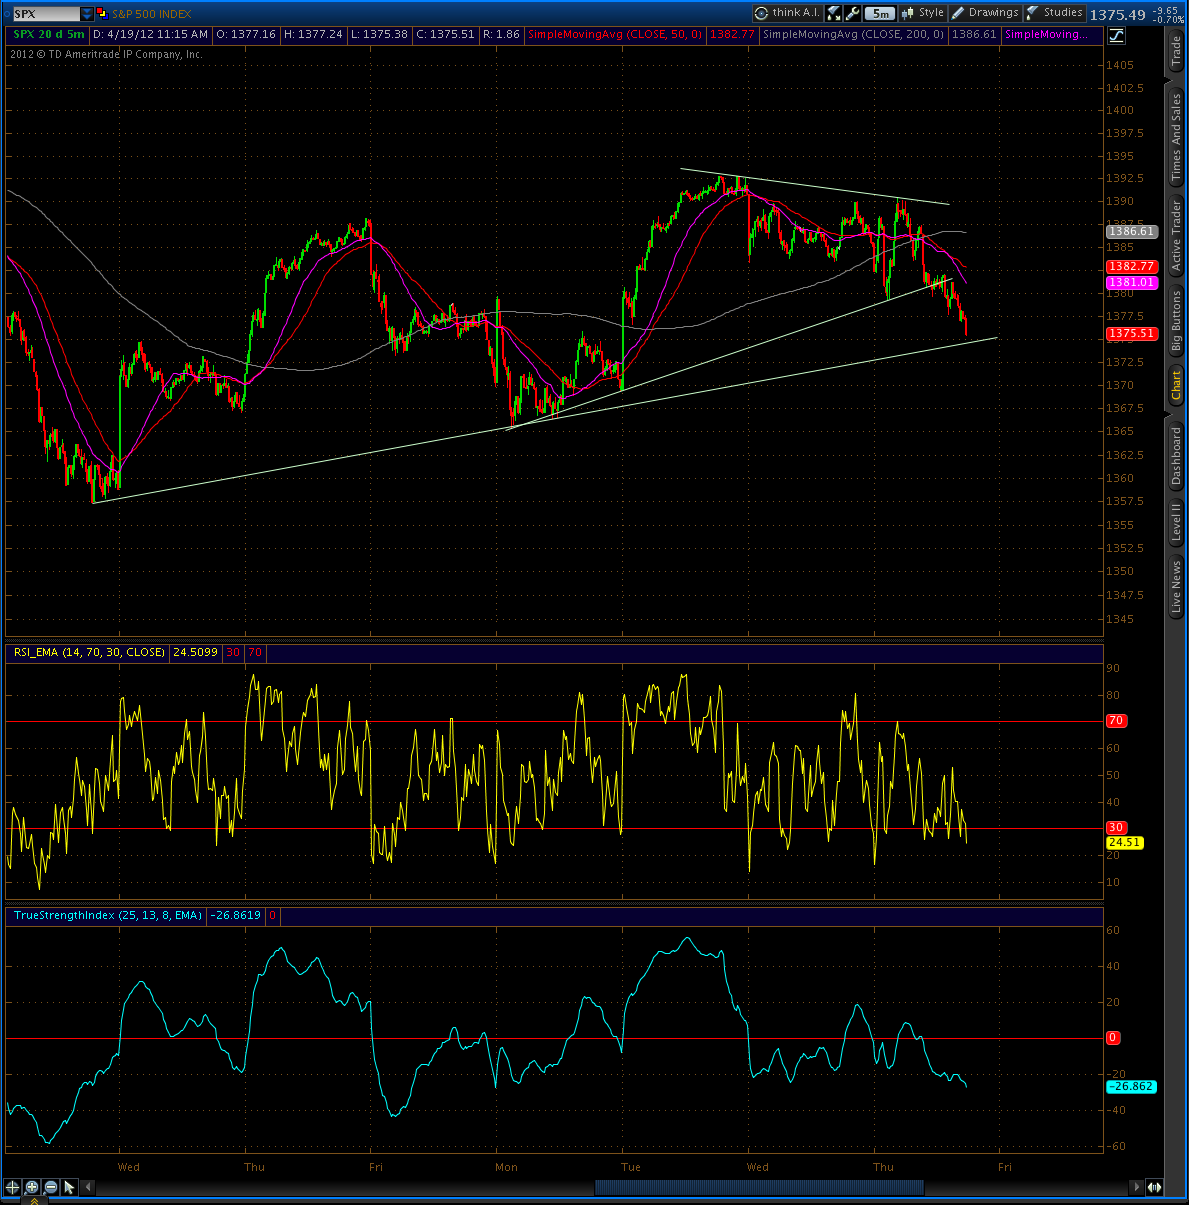Click the SPX symbol input field
This screenshot has height=1205, width=1189.
pyautogui.click(x=46, y=14)
